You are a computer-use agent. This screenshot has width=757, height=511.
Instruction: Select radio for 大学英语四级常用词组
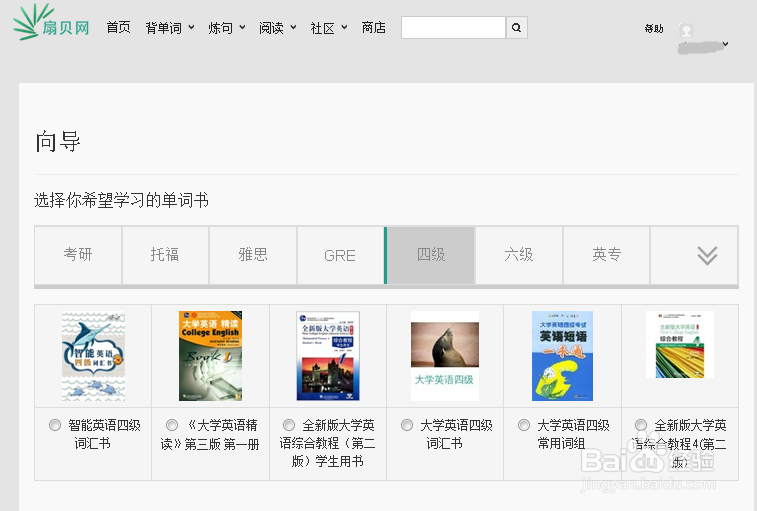point(524,425)
